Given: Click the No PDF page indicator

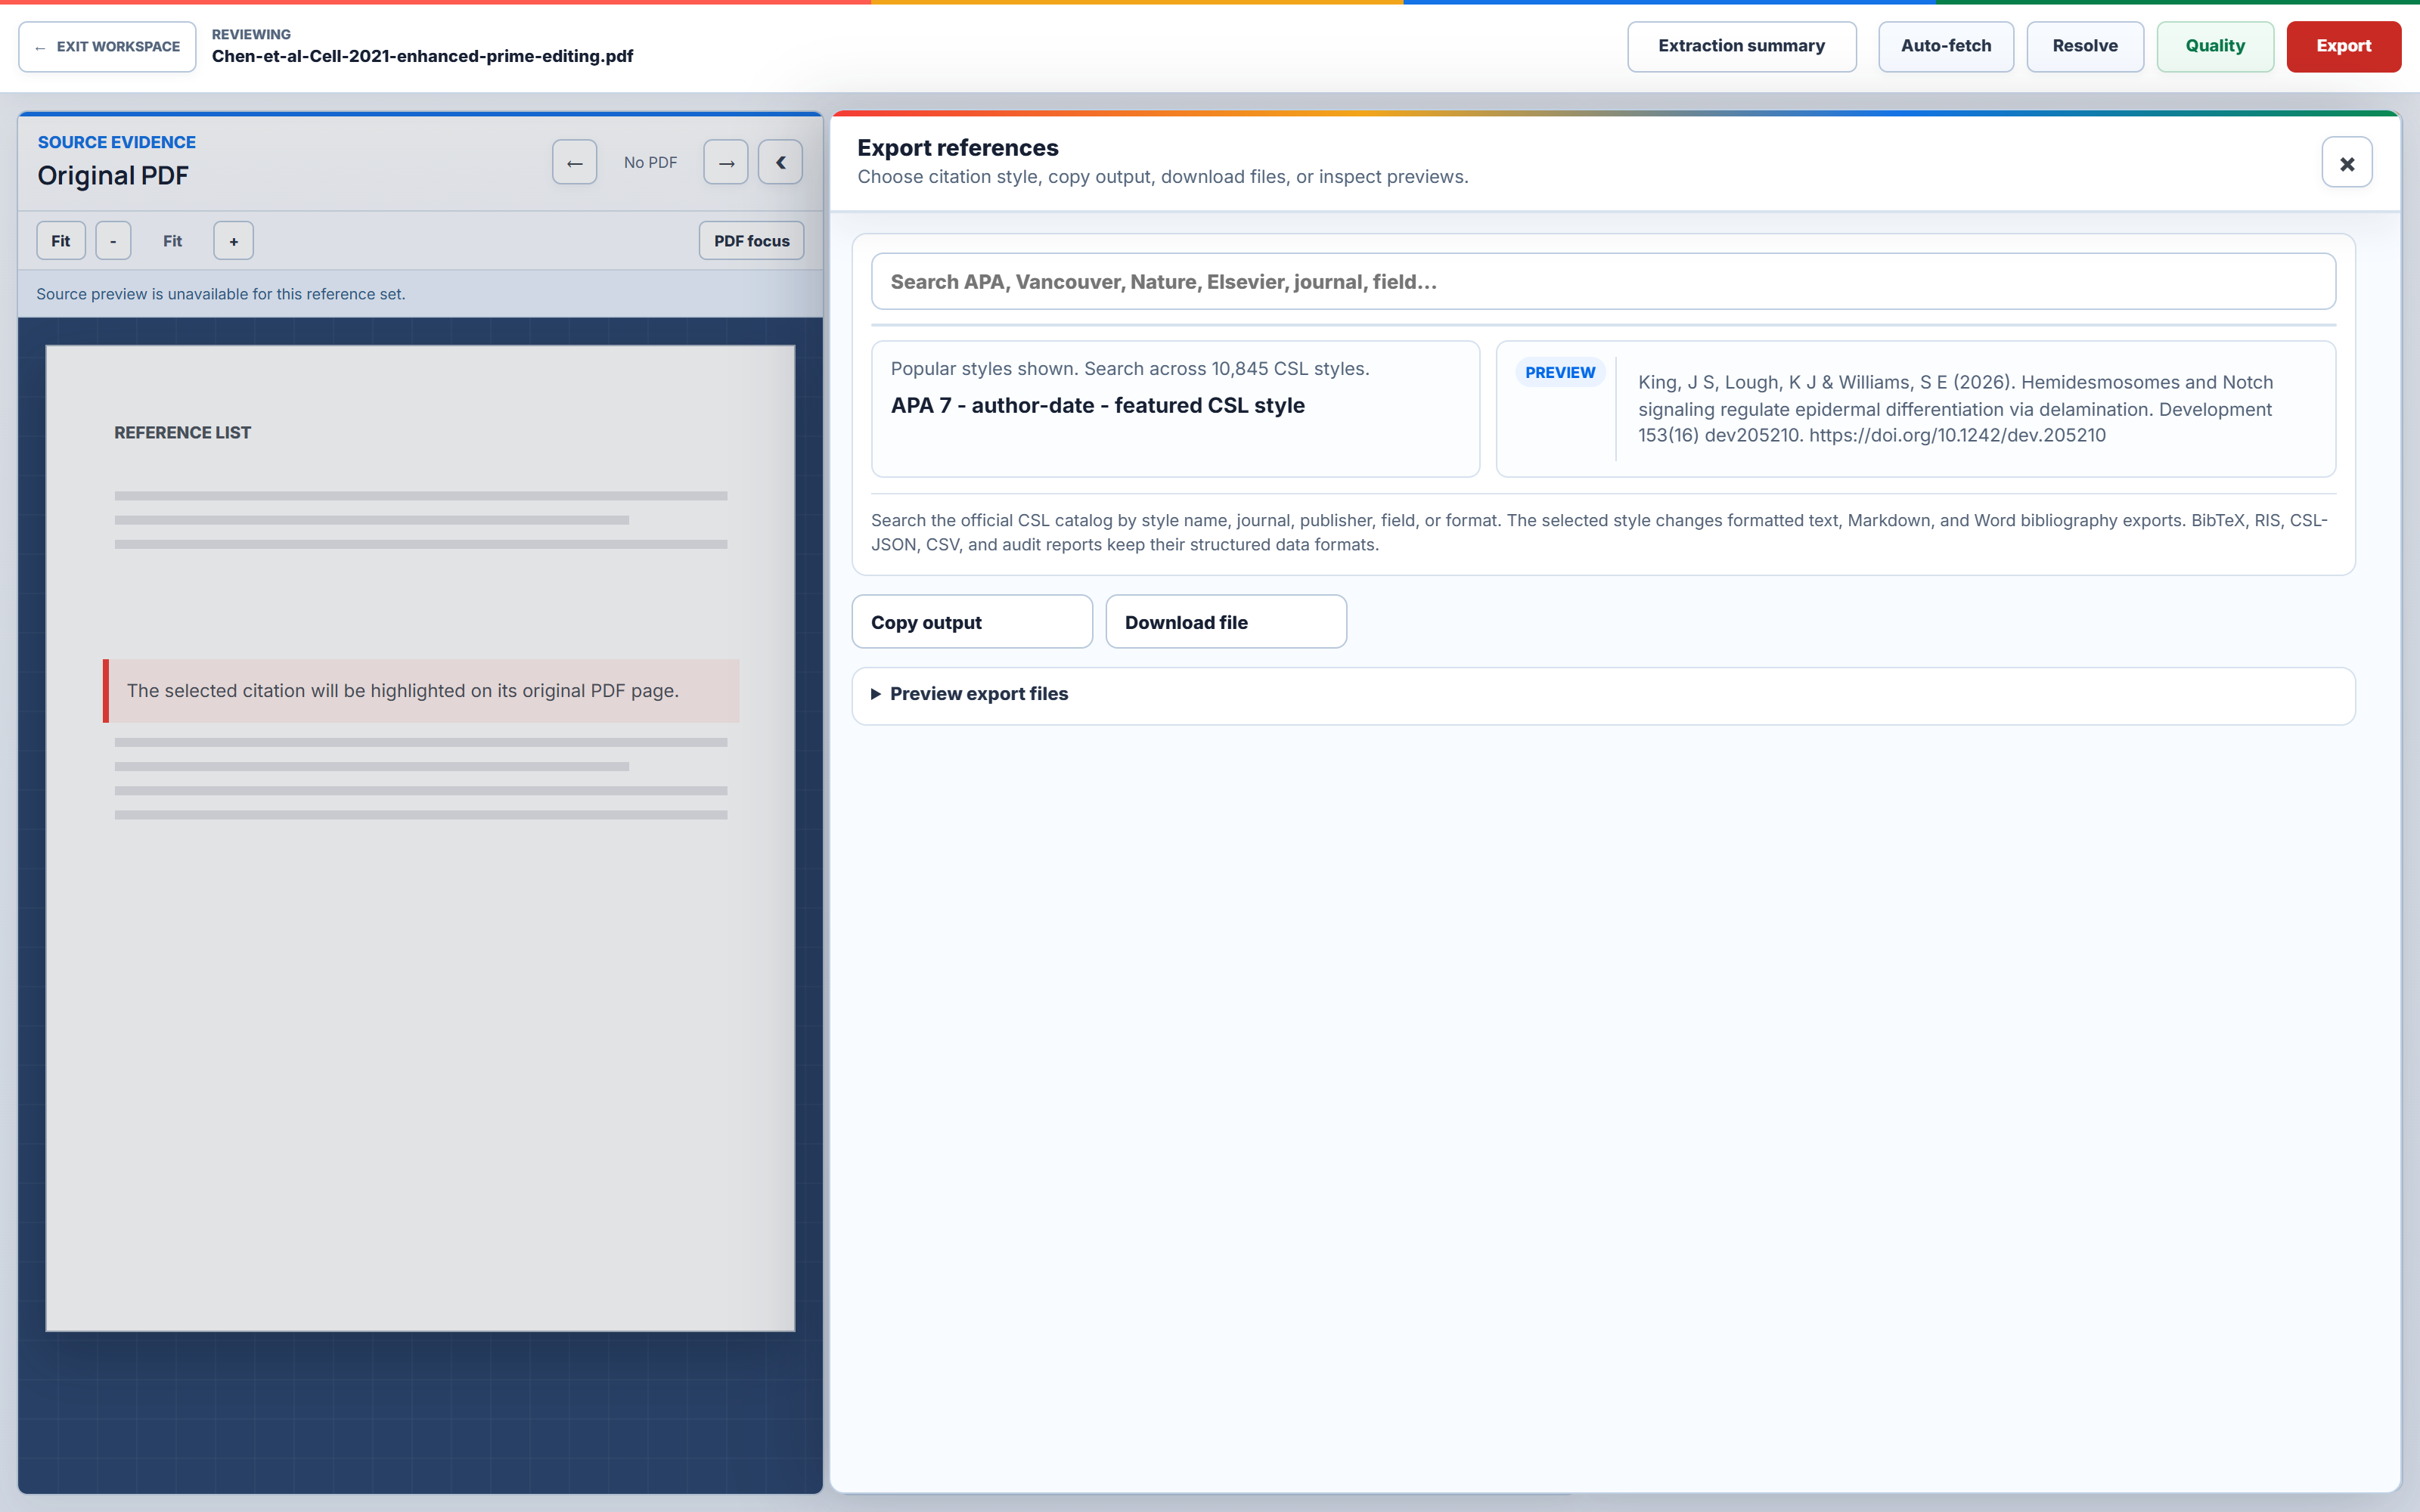Looking at the screenshot, I should [x=650, y=162].
